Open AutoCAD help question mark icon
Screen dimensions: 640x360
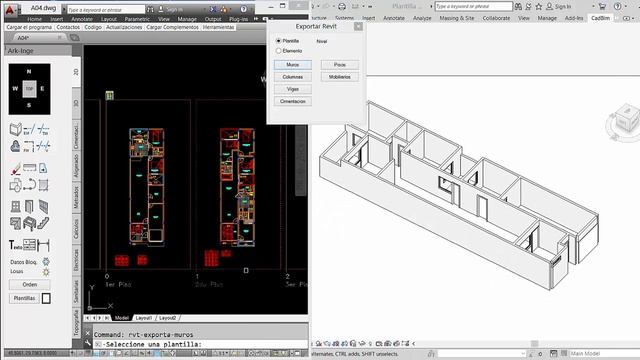(244, 9)
